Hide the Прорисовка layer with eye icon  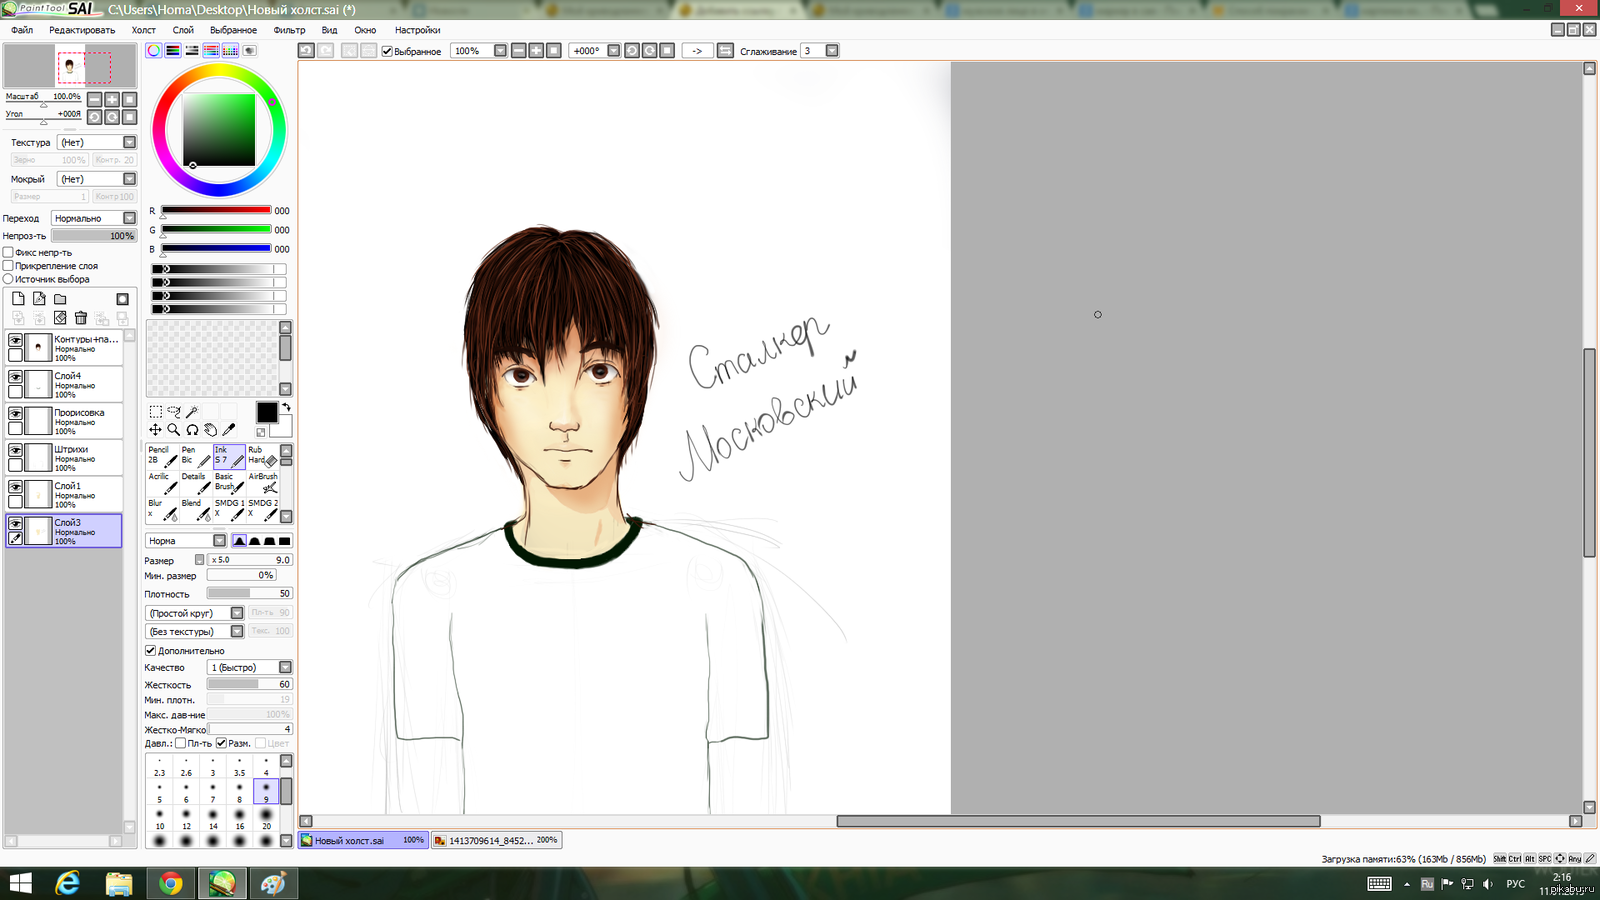pos(15,413)
